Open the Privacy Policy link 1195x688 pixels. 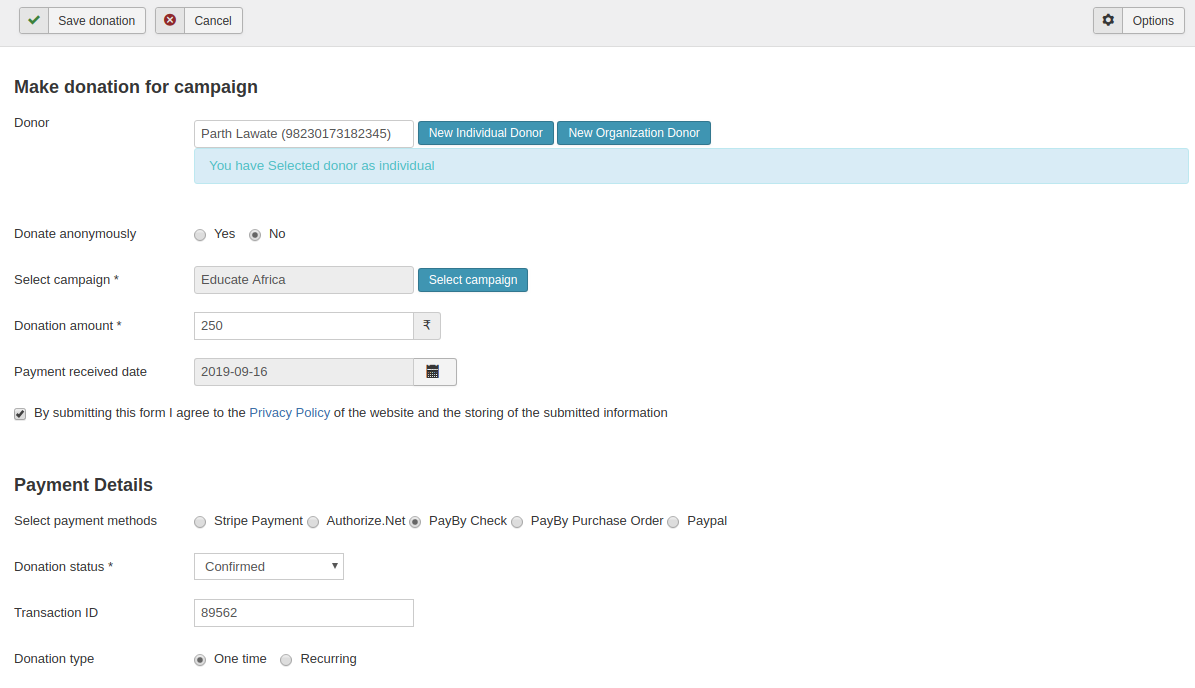click(x=289, y=413)
